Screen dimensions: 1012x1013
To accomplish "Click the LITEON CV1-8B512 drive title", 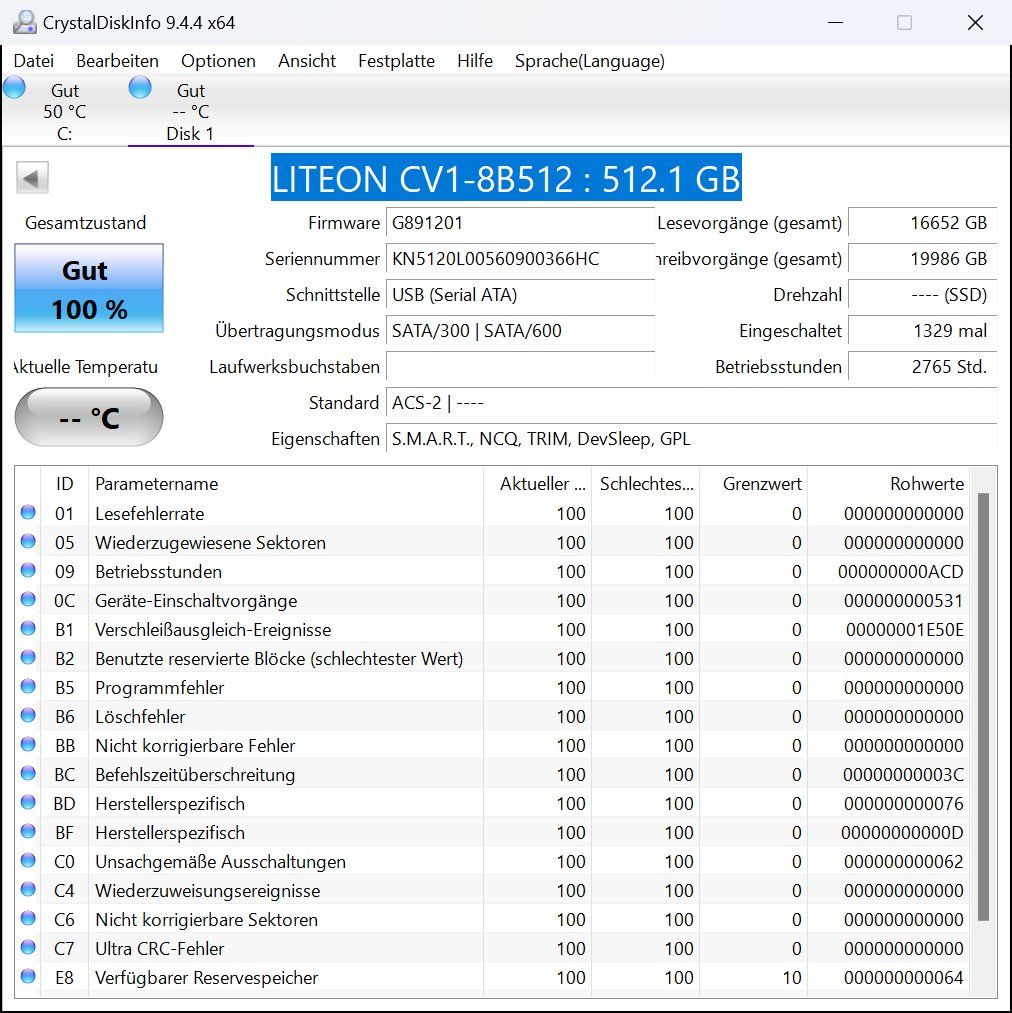I will pyautogui.click(x=506, y=178).
